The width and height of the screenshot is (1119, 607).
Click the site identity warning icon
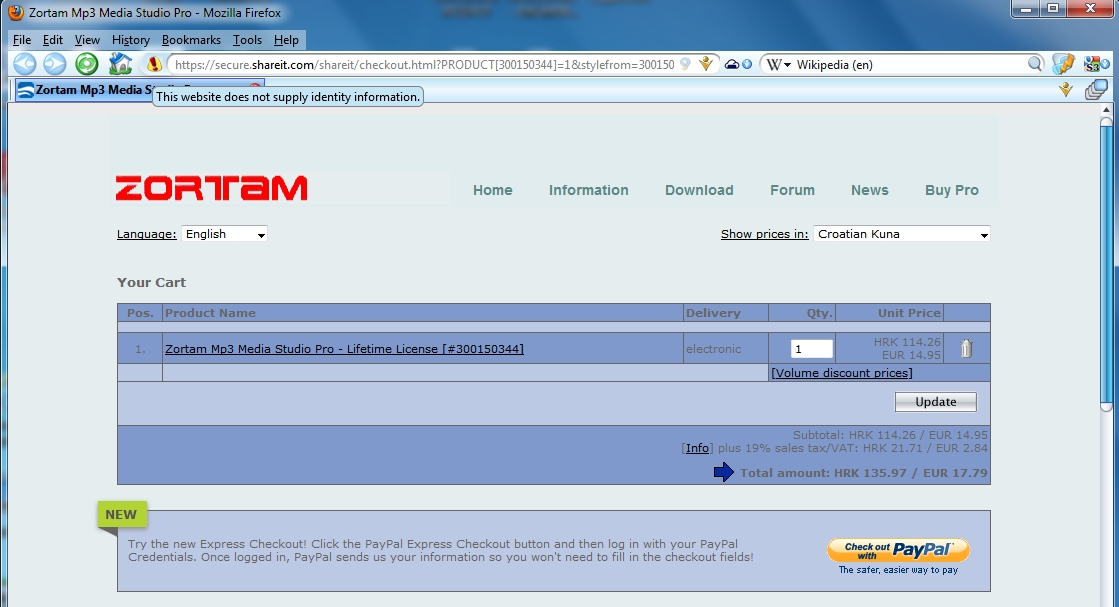tap(153, 65)
